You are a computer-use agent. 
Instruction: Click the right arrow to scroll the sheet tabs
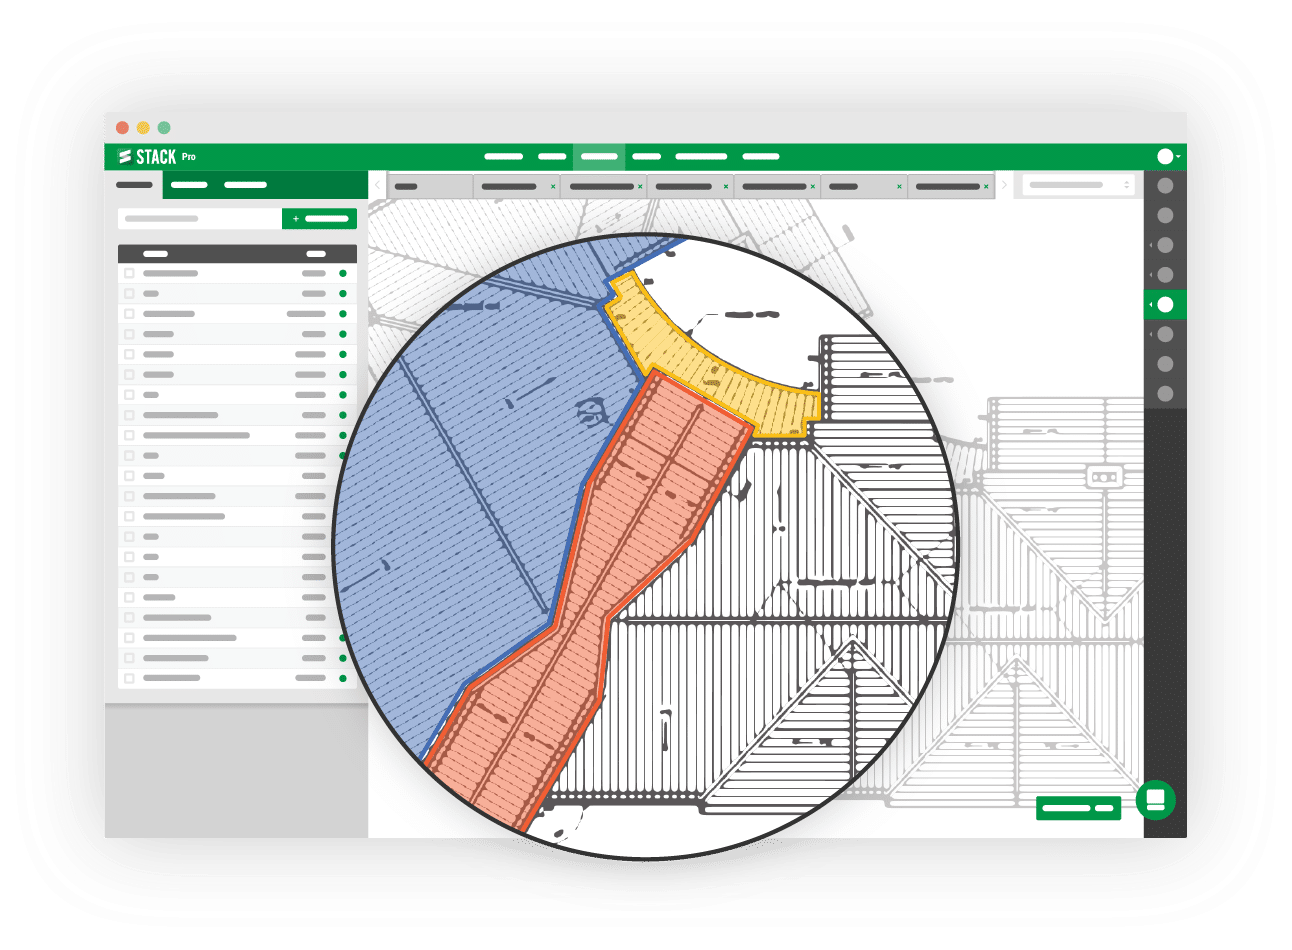(1005, 185)
